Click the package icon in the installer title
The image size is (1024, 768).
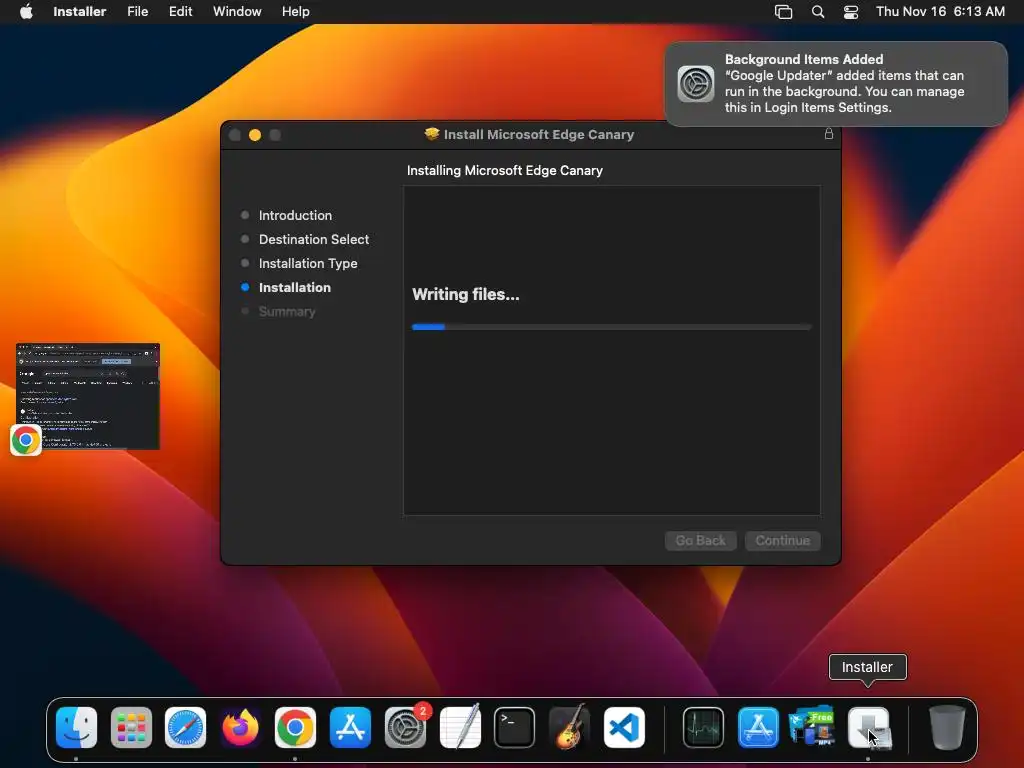pos(432,134)
